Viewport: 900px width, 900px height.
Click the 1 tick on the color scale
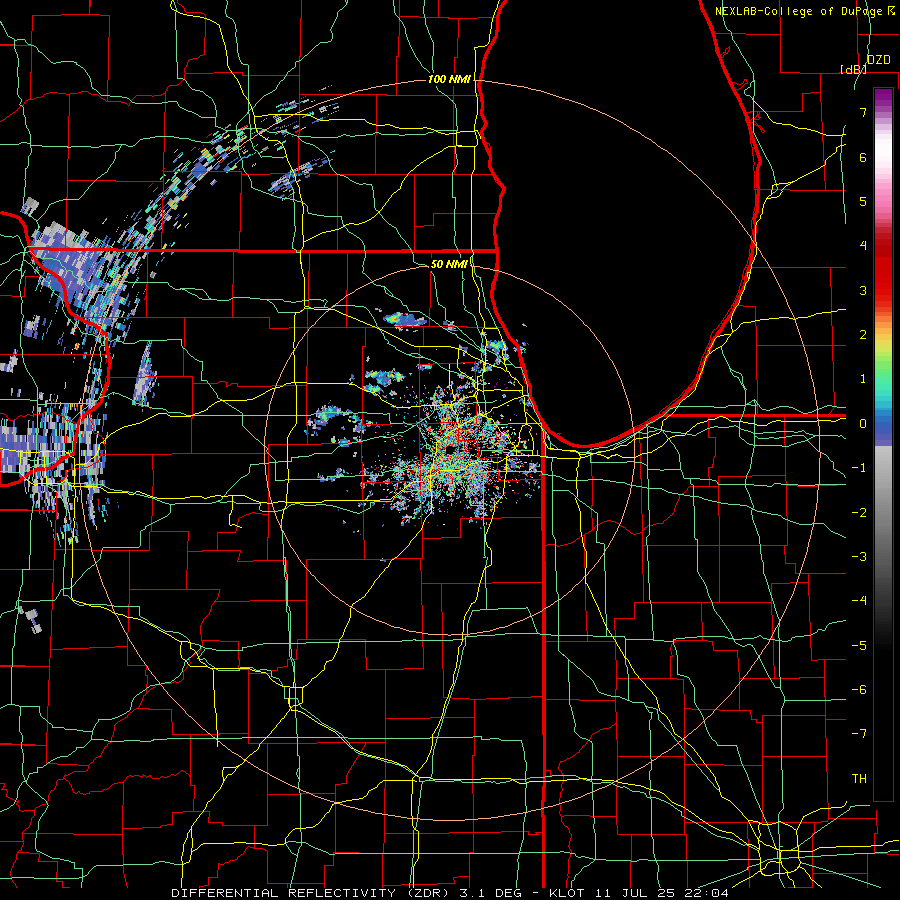click(x=863, y=379)
